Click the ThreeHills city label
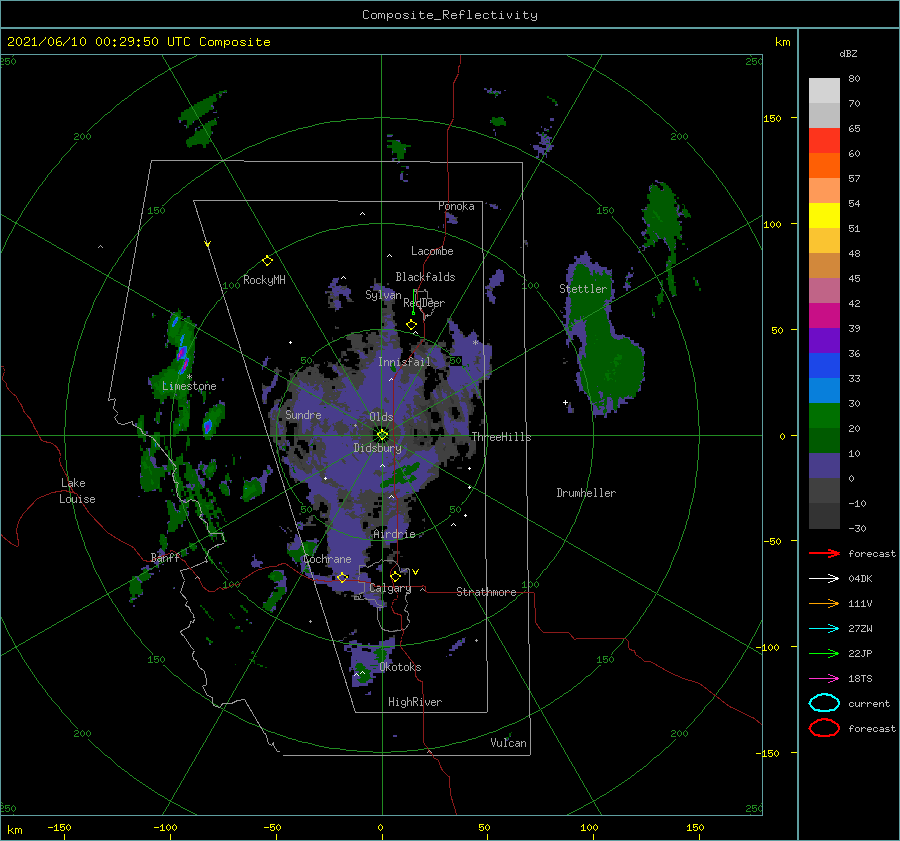The height and width of the screenshot is (841, 900). (x=501, y=437)
